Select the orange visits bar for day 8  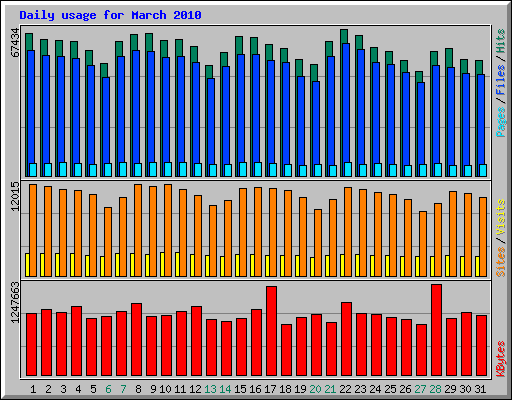click(x=138, y=230)
